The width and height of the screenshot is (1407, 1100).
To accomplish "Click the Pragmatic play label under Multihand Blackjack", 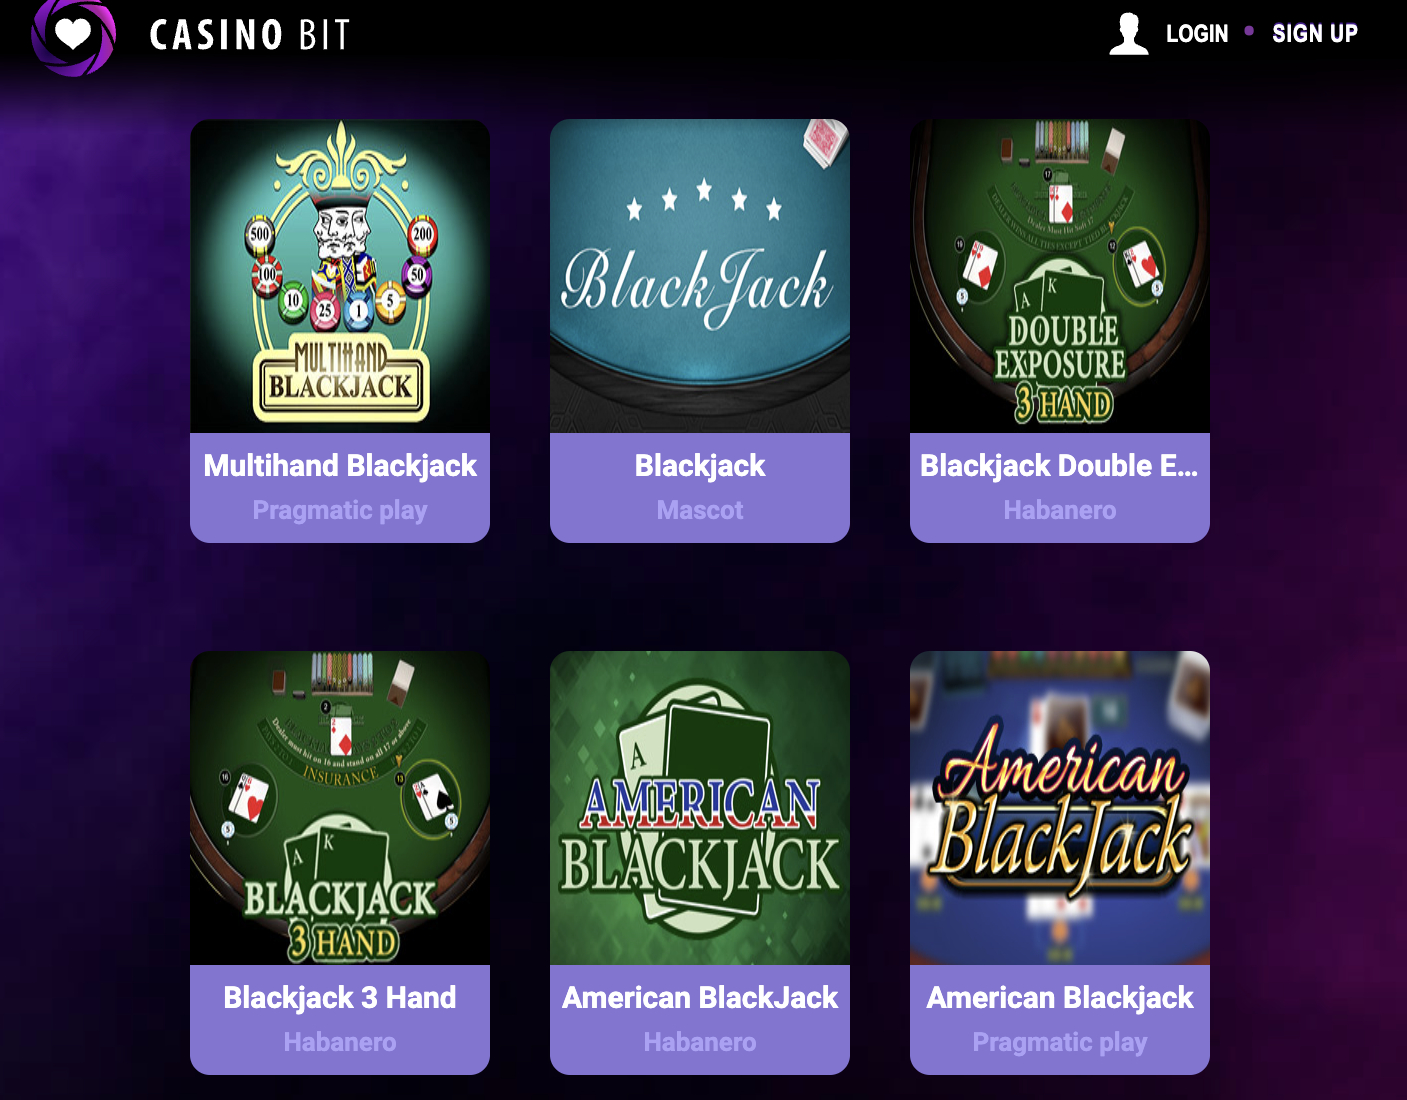I will pyautogui.click(x=340, y=511).
